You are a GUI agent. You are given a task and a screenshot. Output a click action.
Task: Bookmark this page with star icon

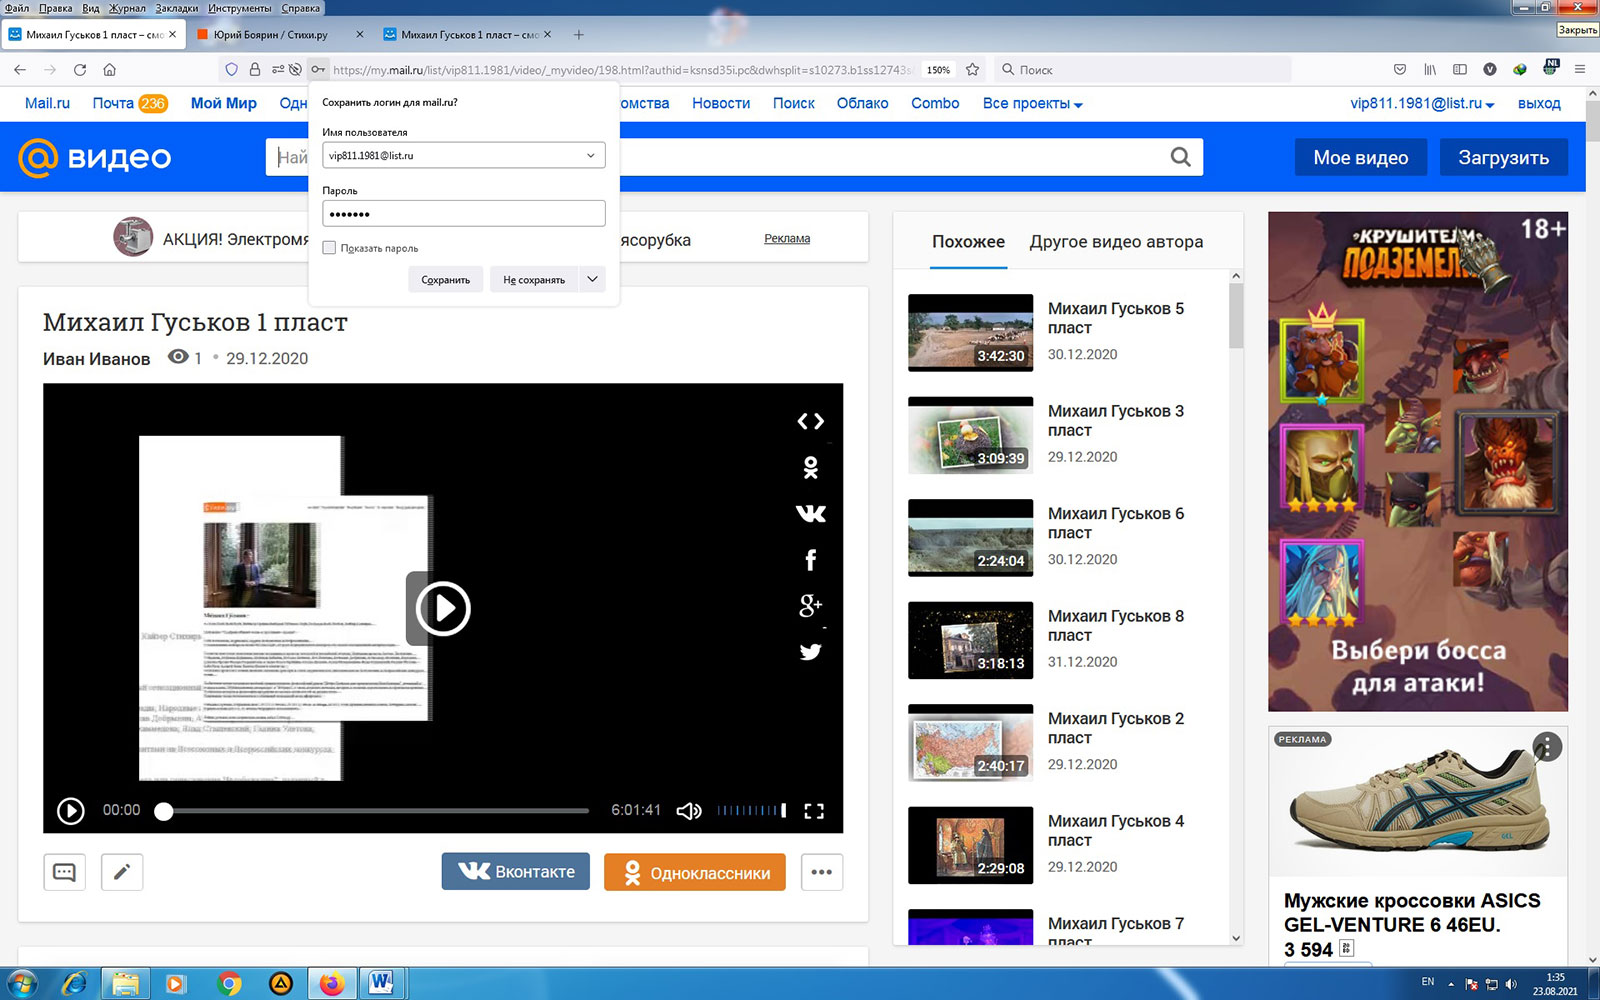coord(972,70)
